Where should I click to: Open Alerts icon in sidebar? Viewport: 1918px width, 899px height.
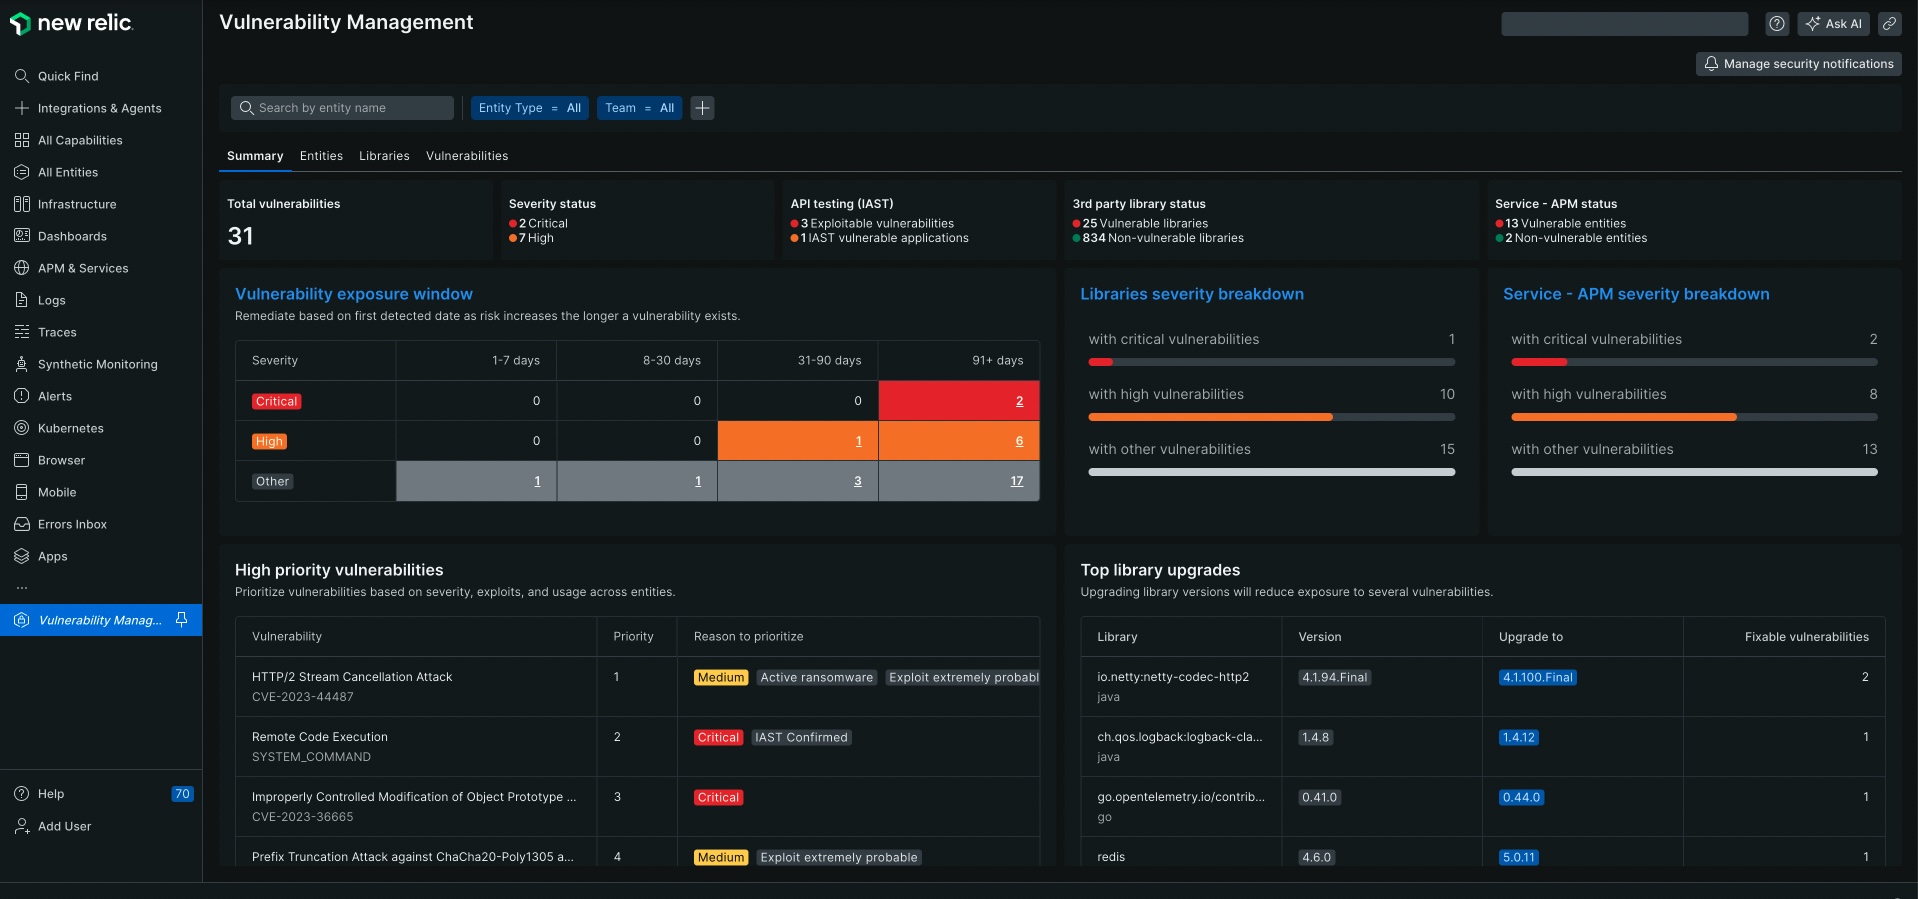click(x=22, y=396)
